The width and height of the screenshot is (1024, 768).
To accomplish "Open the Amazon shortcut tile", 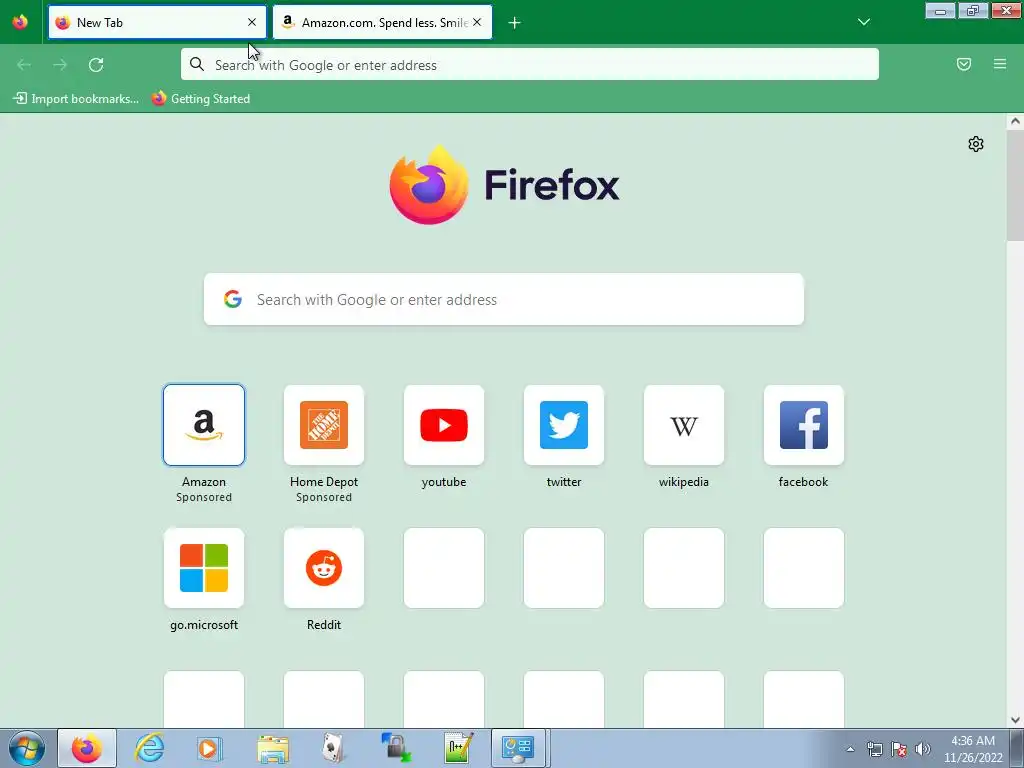I will [x=204, y=425].
